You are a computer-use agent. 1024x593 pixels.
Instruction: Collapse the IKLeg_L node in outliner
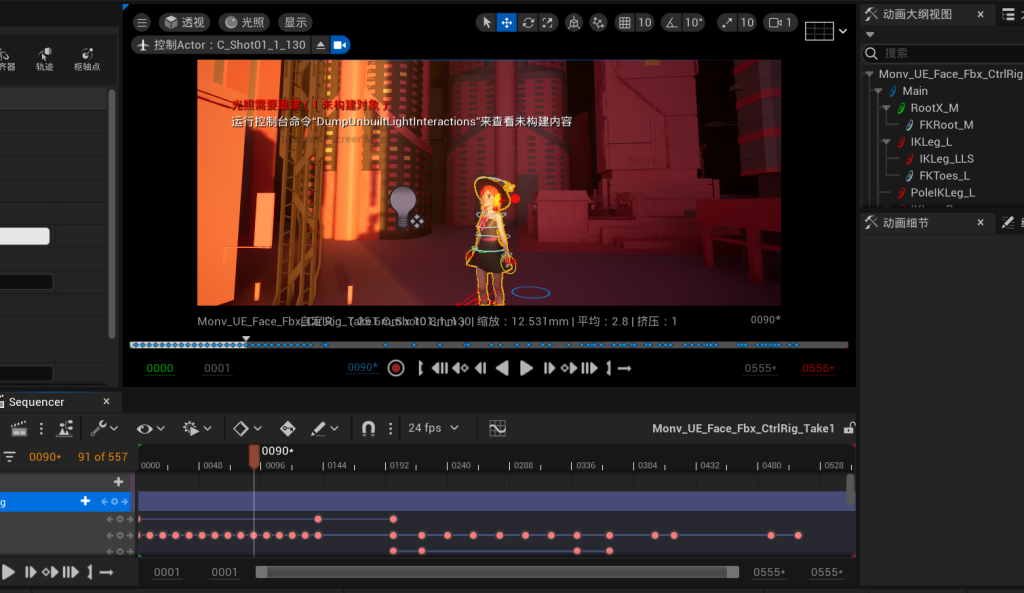tap(886, 142)
